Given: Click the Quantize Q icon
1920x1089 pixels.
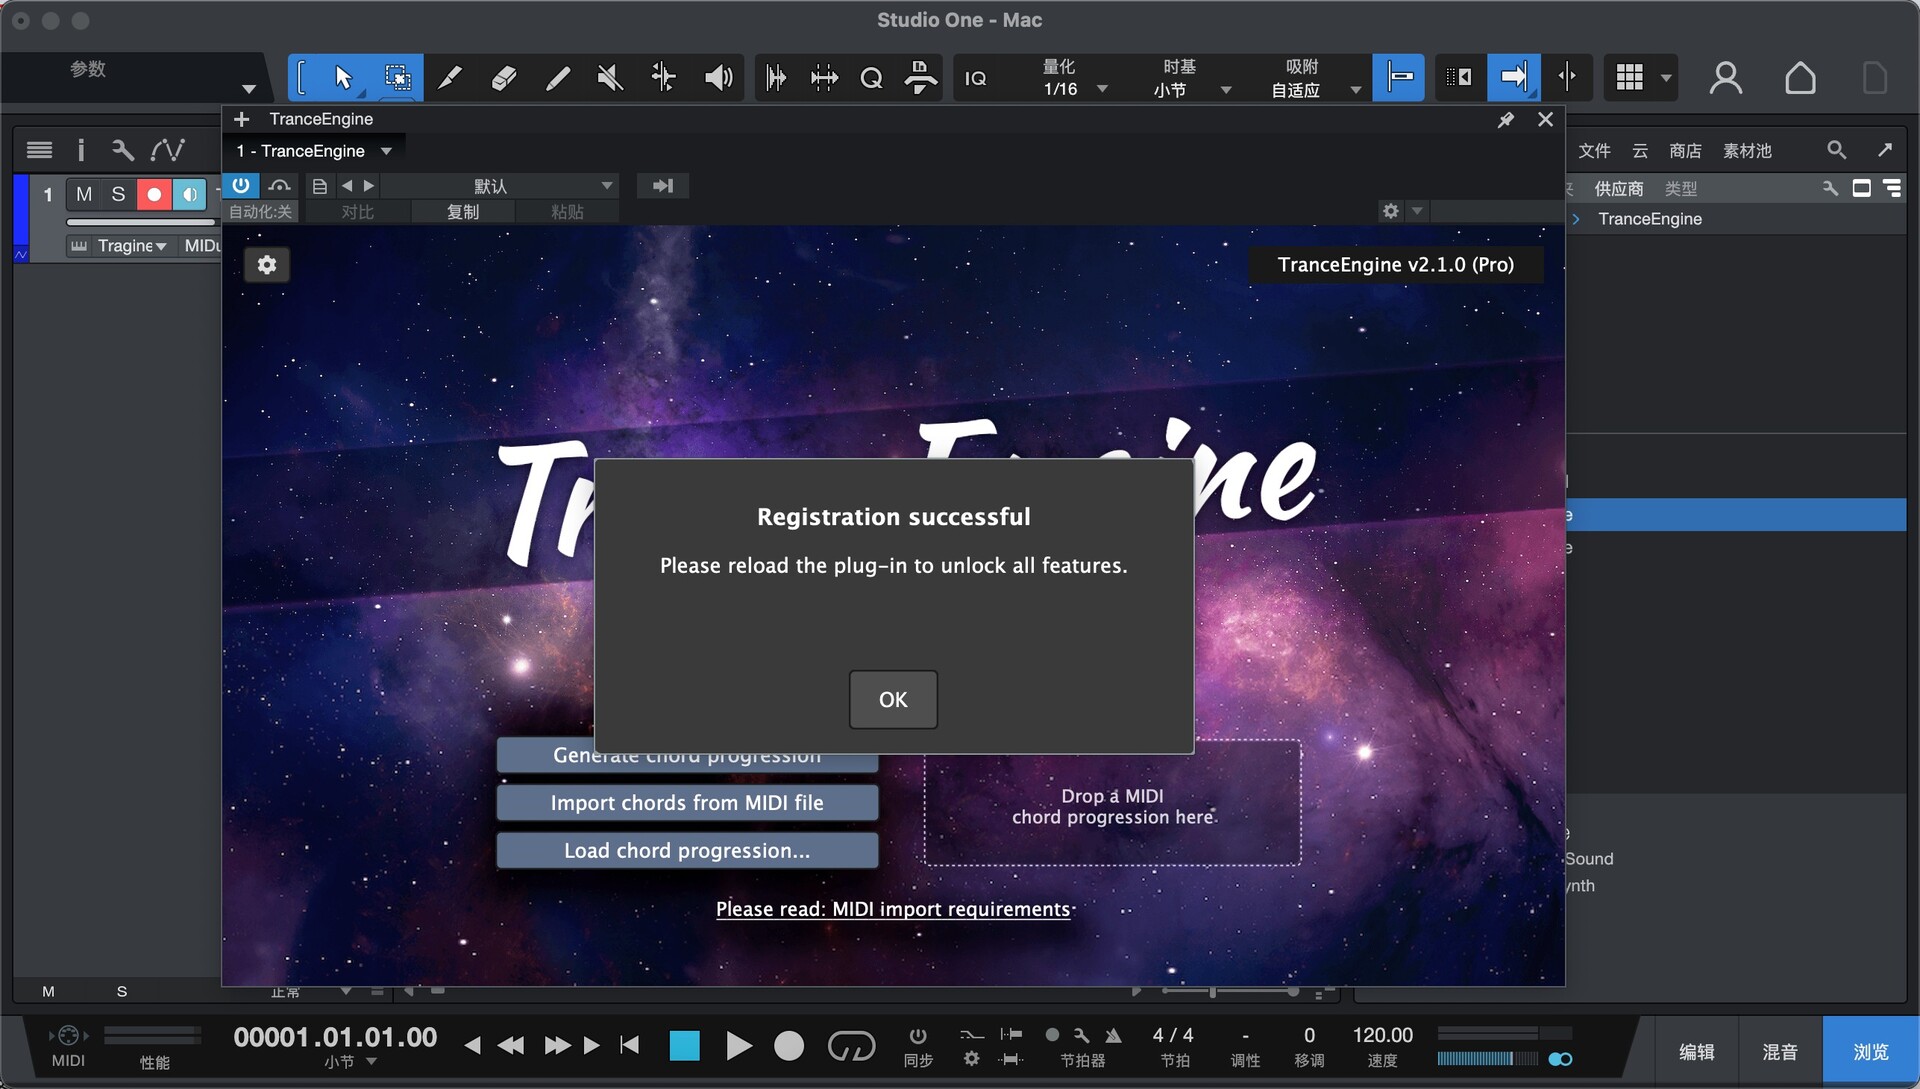Looking at the screenshot, I should (871, 78).
